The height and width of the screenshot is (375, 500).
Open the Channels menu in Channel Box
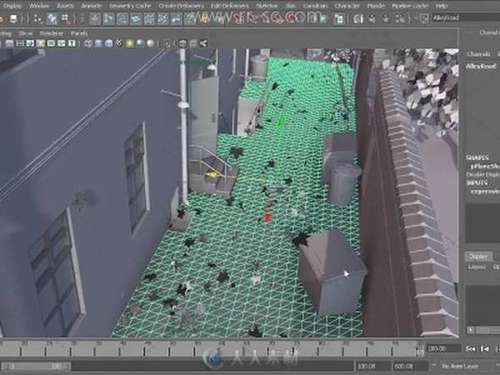[x=478, y=54]
